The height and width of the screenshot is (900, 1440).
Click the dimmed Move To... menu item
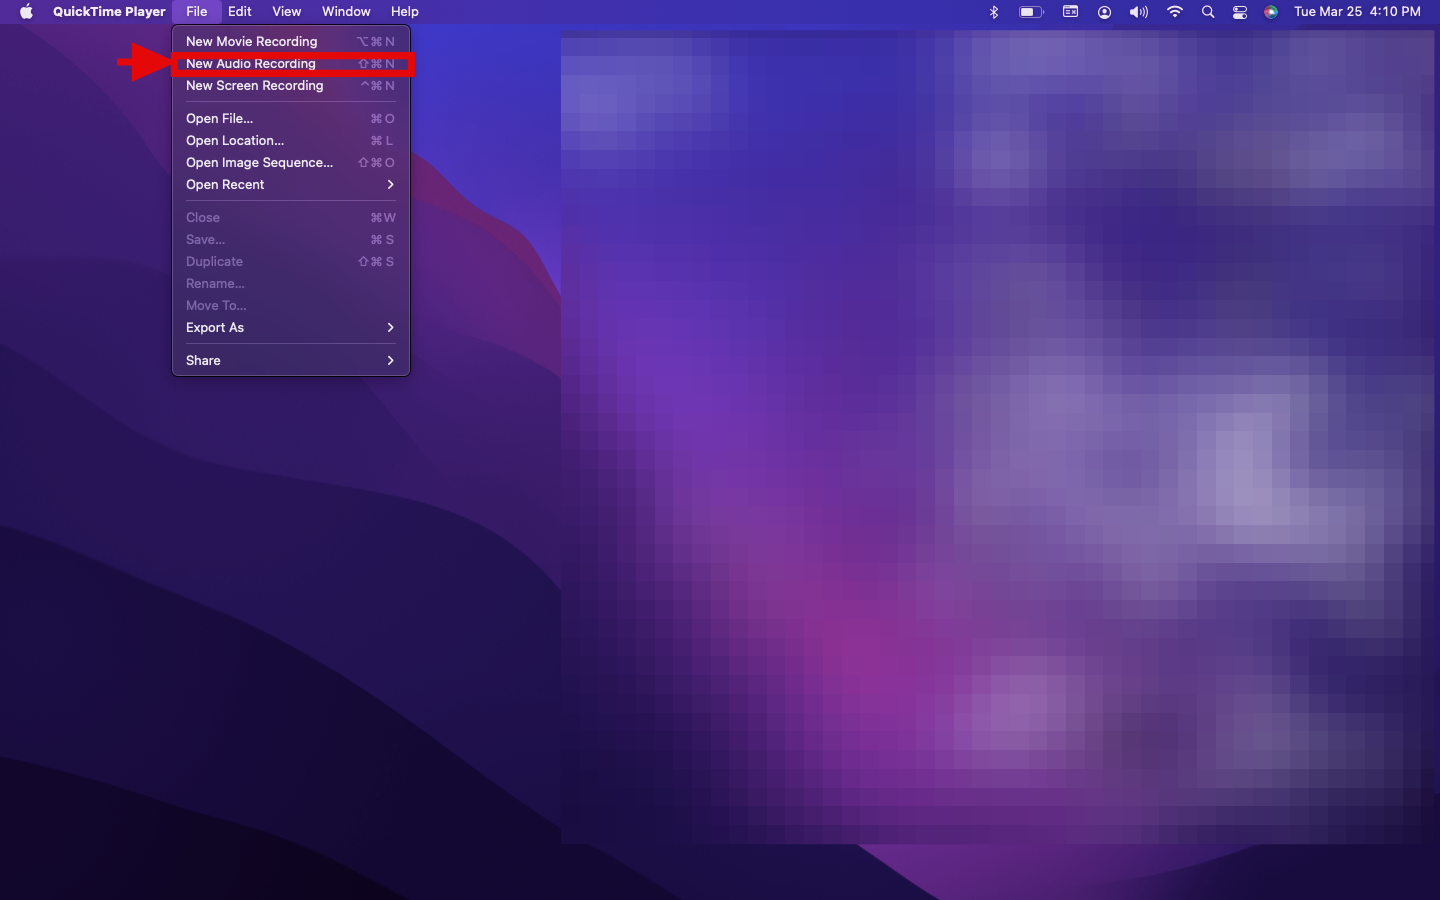click(291, 305)
